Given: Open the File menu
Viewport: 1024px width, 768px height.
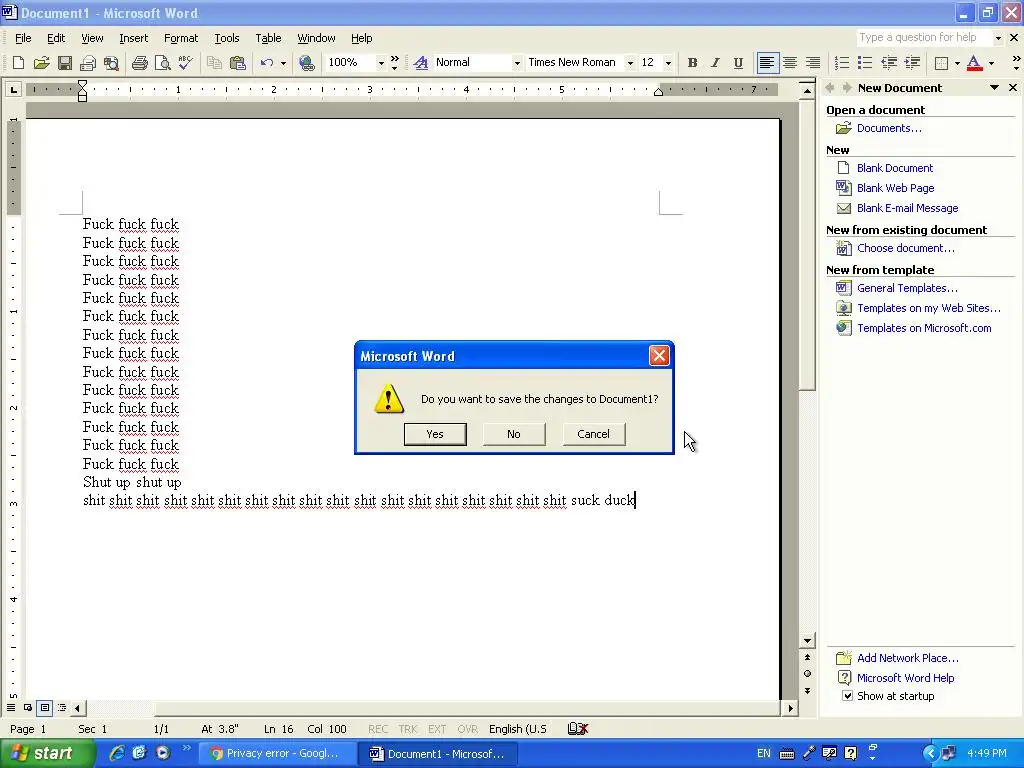Looking at the screenshot, I should [23, 38].
